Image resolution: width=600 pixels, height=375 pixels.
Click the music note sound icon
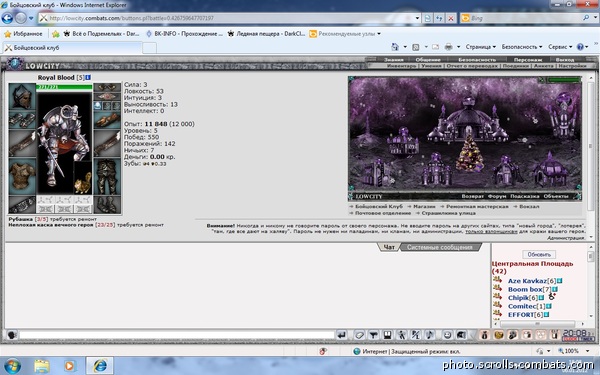(x=430, y=335)
